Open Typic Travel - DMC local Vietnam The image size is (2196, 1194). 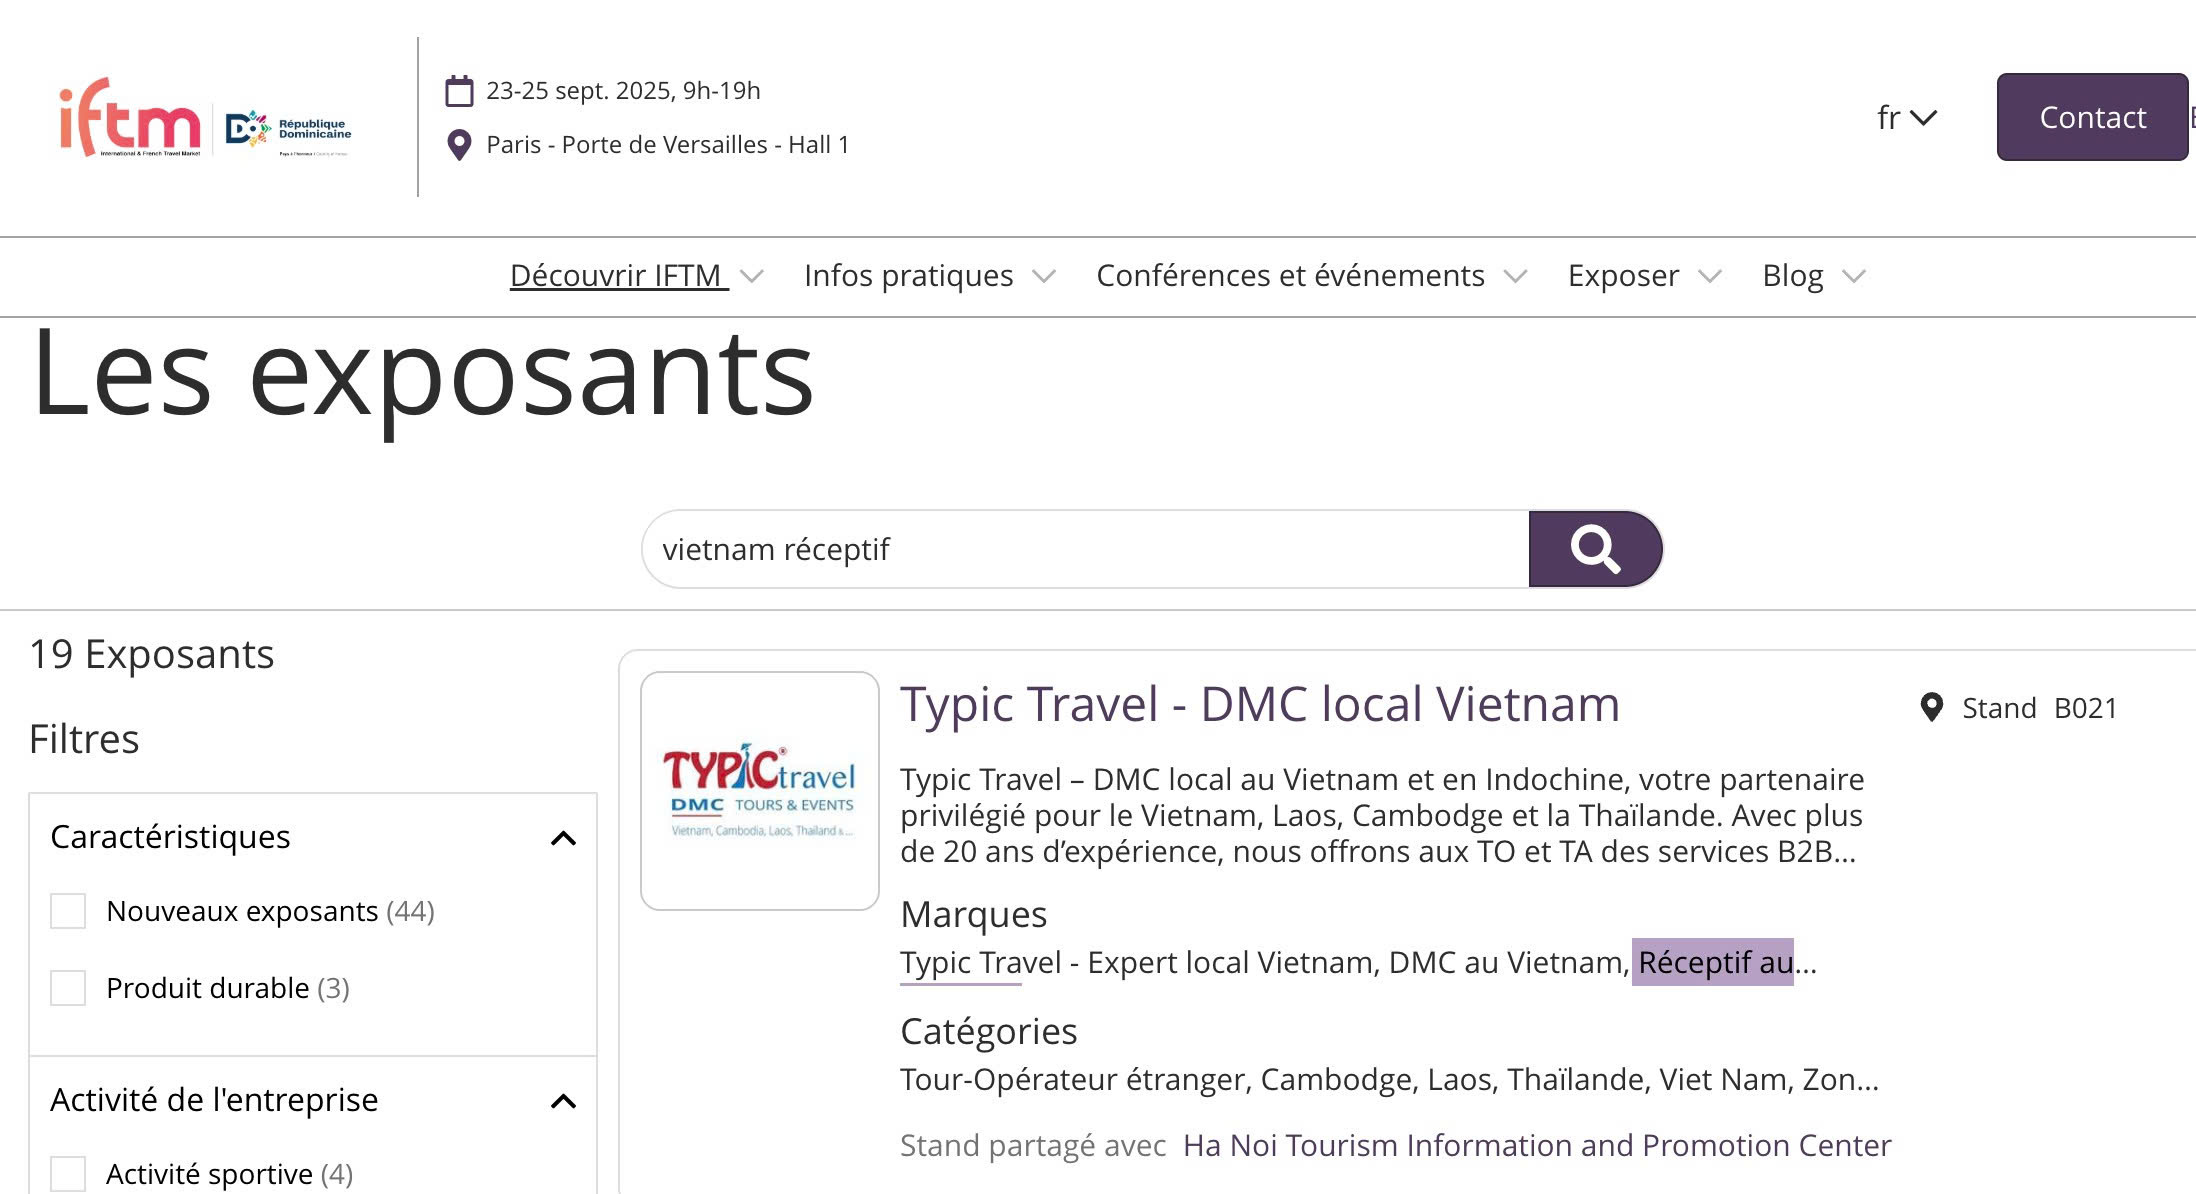coord(1260,704)
